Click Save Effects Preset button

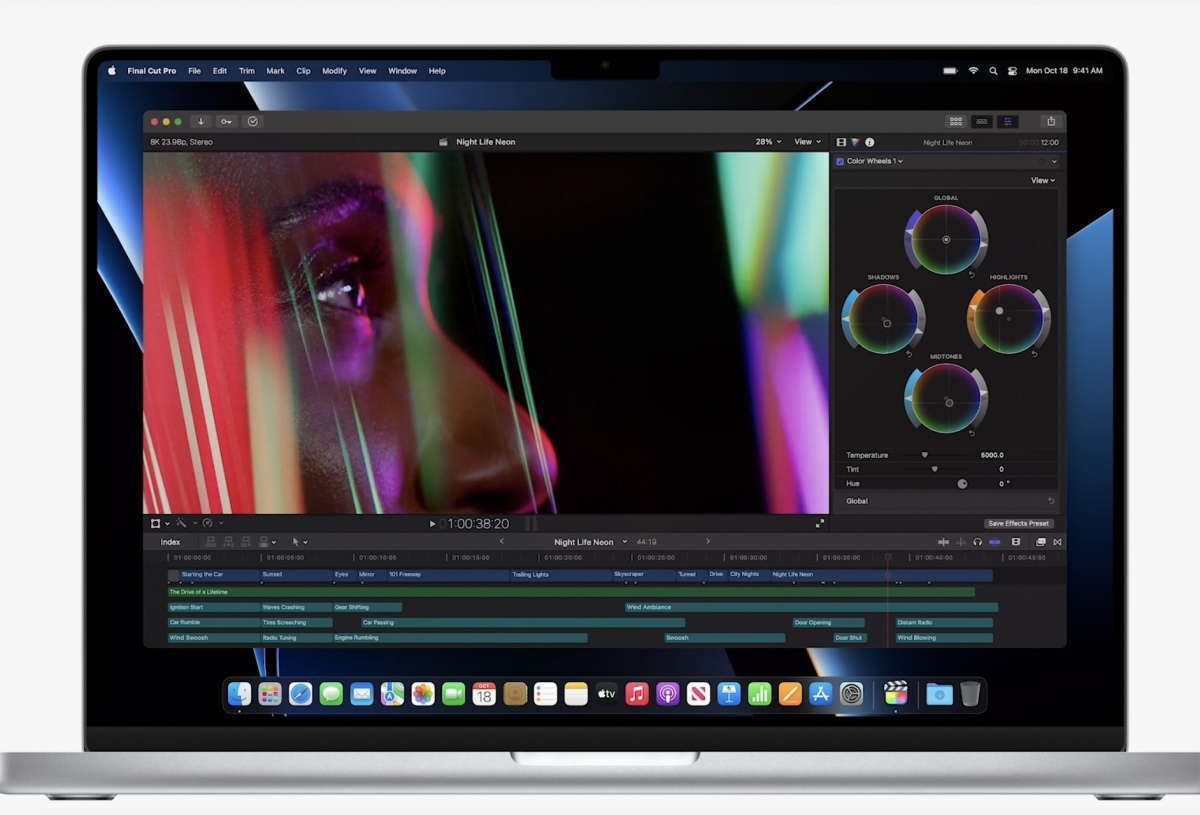pos(1018,523)
